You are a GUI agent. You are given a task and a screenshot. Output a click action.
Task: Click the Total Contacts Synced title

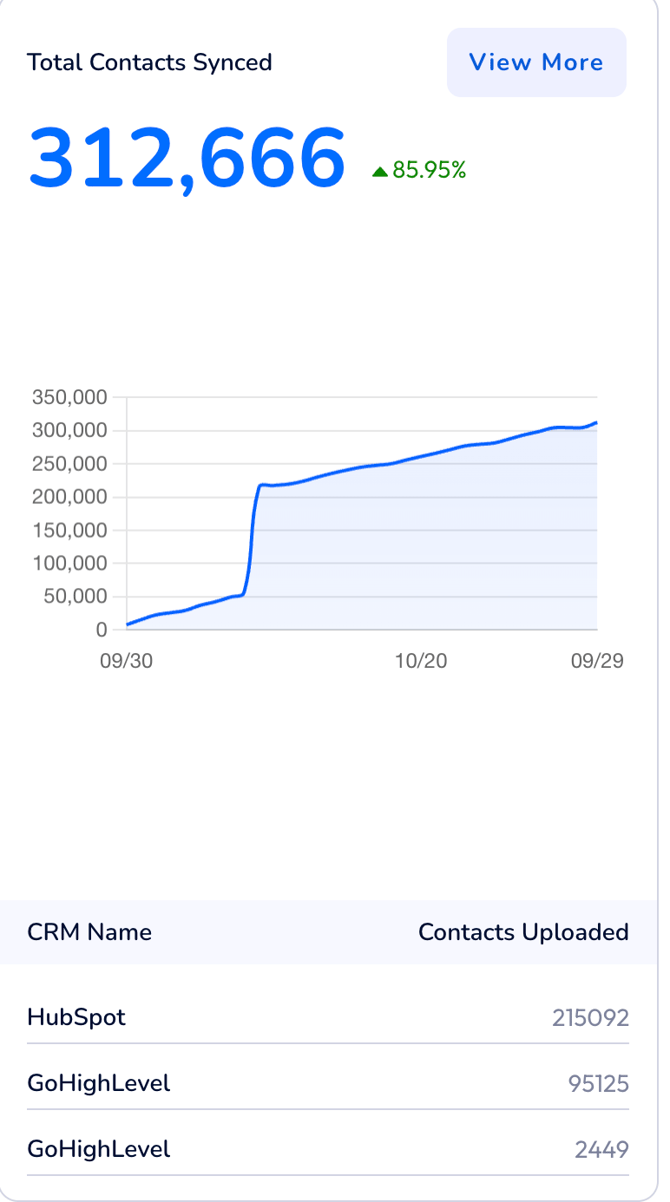[149, 62]
